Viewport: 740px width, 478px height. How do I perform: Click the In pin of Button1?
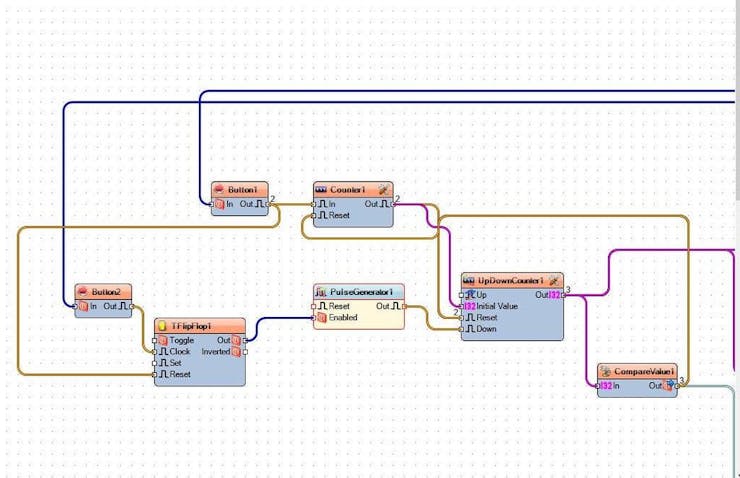(212, 204)
